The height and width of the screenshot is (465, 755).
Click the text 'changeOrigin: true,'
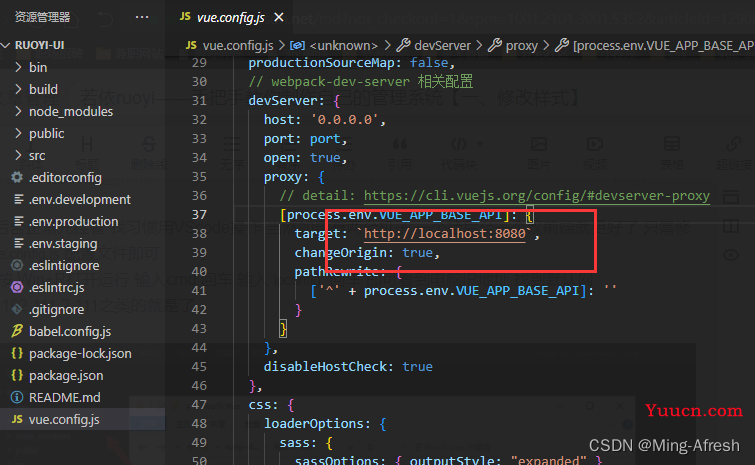[367, 253]
